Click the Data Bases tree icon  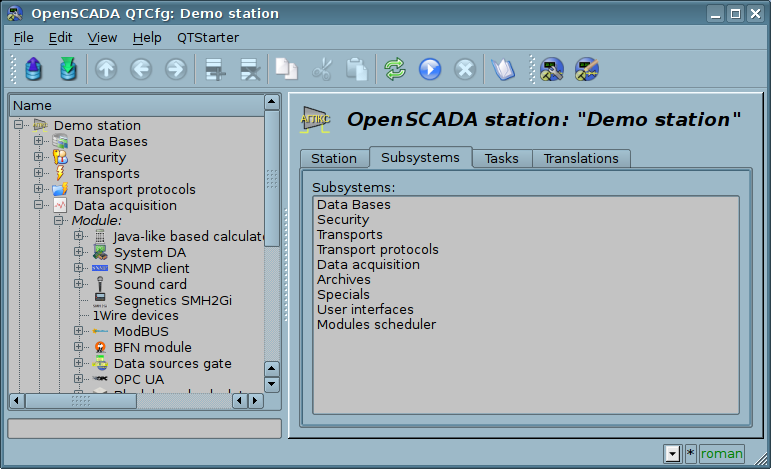[x=60, y=142]
